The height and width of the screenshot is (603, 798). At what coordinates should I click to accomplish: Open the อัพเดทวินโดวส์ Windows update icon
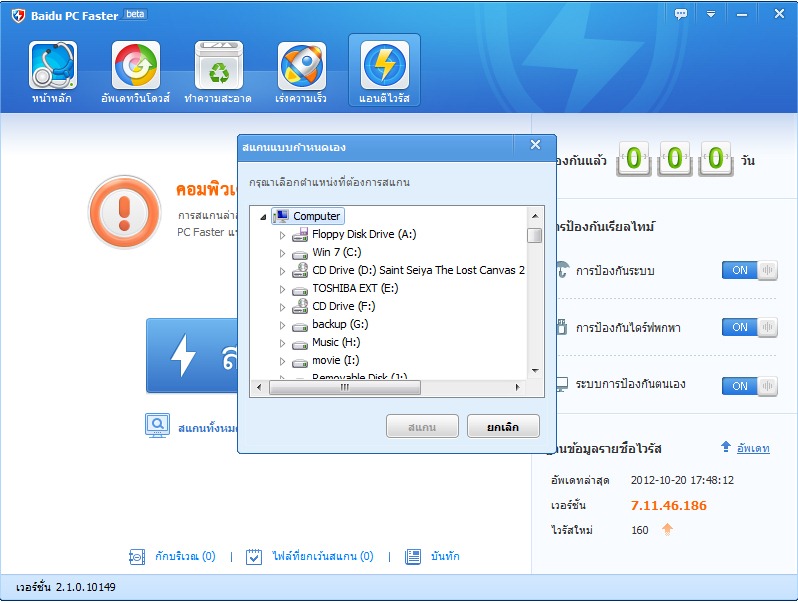pos(135,66)
